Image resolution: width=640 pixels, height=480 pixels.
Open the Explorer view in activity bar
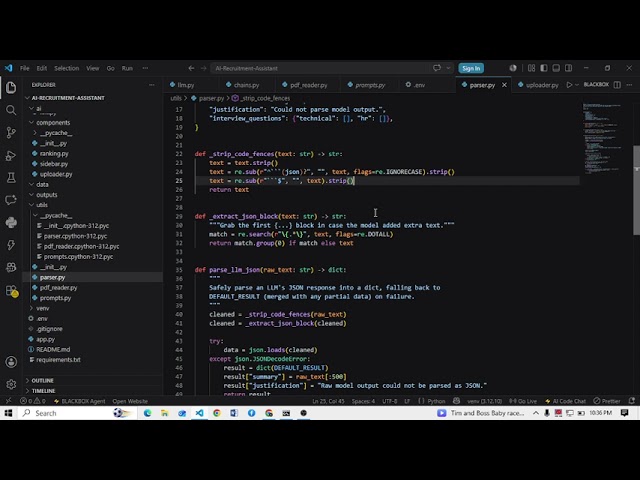click(x=11, y=87)
